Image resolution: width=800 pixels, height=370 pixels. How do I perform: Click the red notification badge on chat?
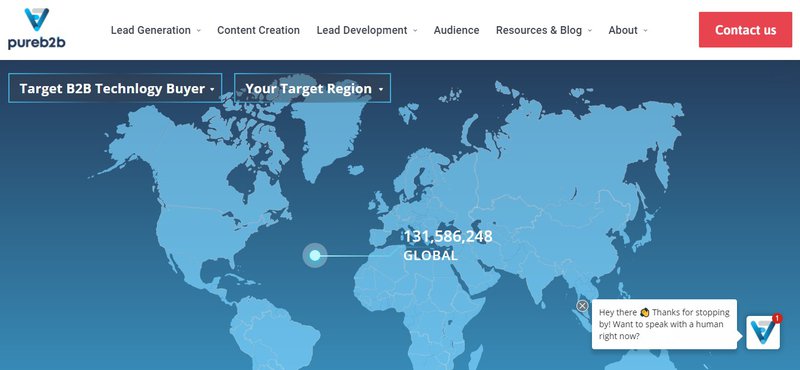tap(777, 318)
